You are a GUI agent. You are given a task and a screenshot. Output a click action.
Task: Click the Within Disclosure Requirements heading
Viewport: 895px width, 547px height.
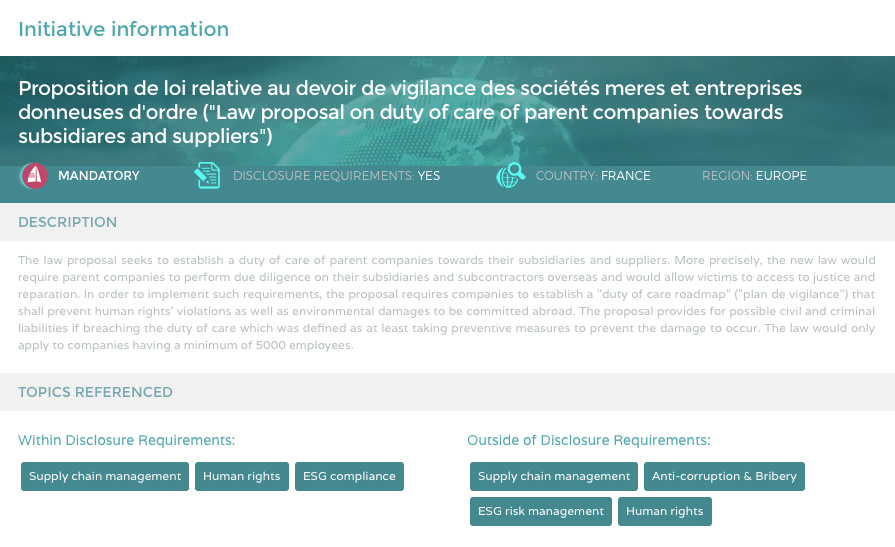(x=127, y=440)
